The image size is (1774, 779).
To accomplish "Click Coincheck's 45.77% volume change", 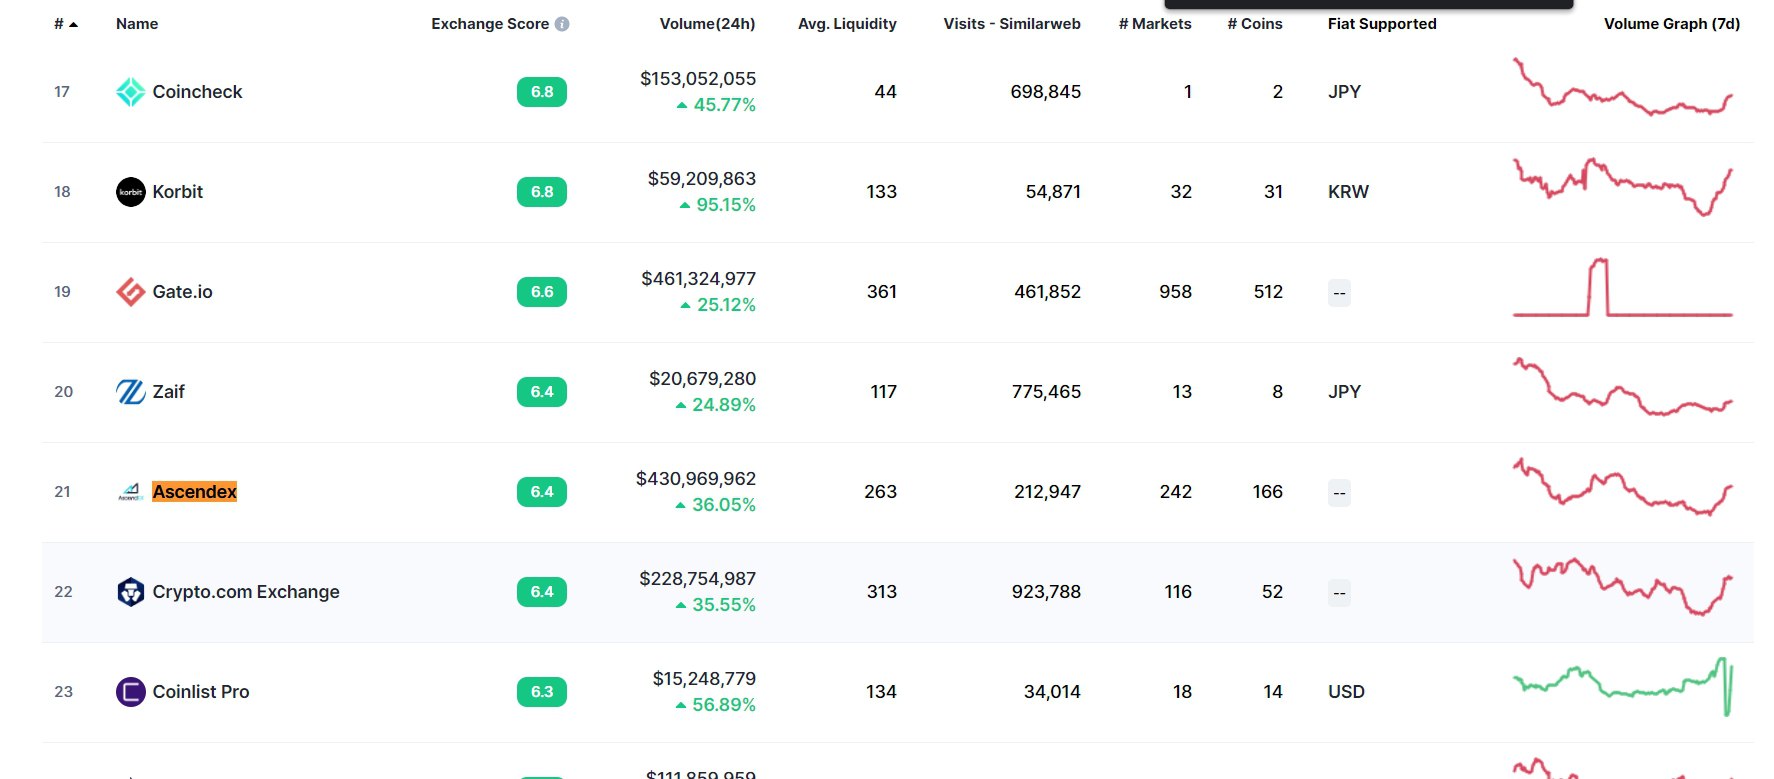I will pos(716,105).
